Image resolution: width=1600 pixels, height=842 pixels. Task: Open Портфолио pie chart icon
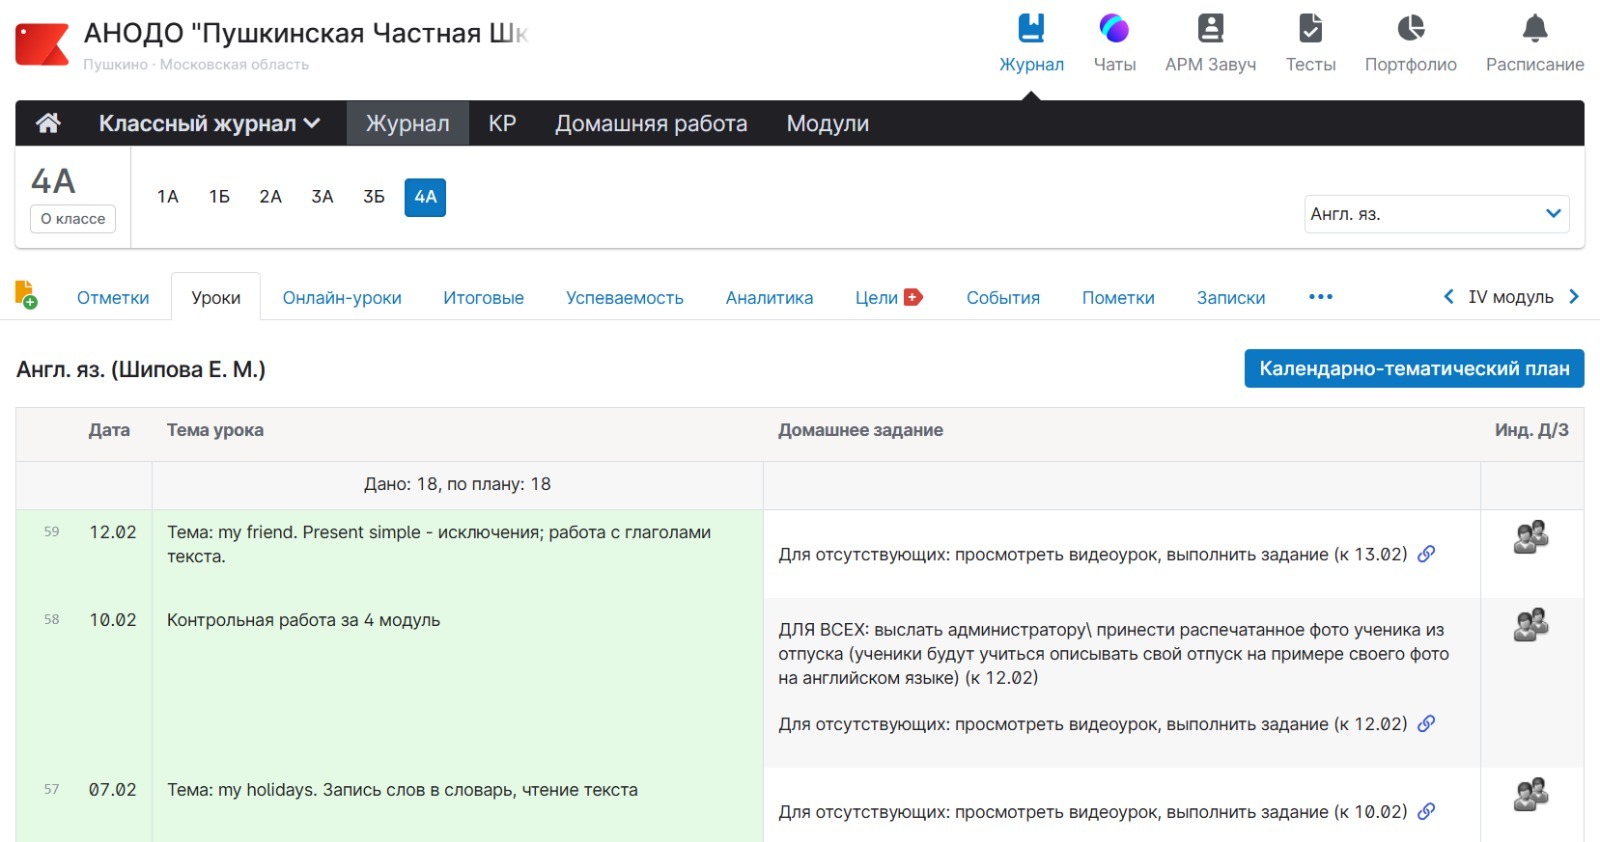coord(1411,28)
